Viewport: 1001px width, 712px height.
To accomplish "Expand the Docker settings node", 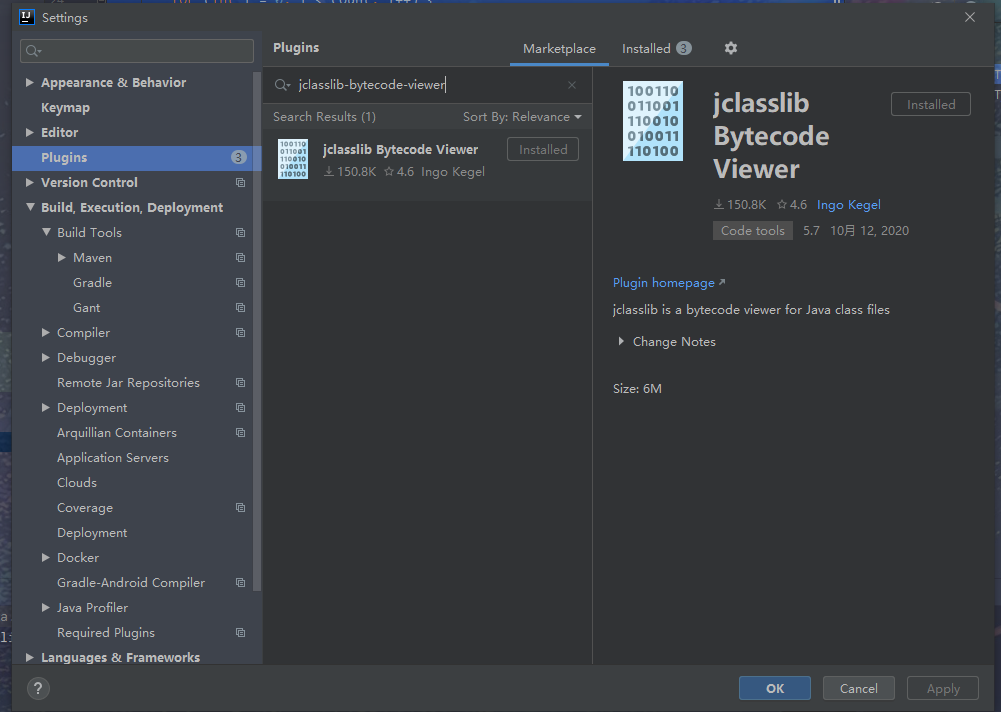I will (45, 557).
